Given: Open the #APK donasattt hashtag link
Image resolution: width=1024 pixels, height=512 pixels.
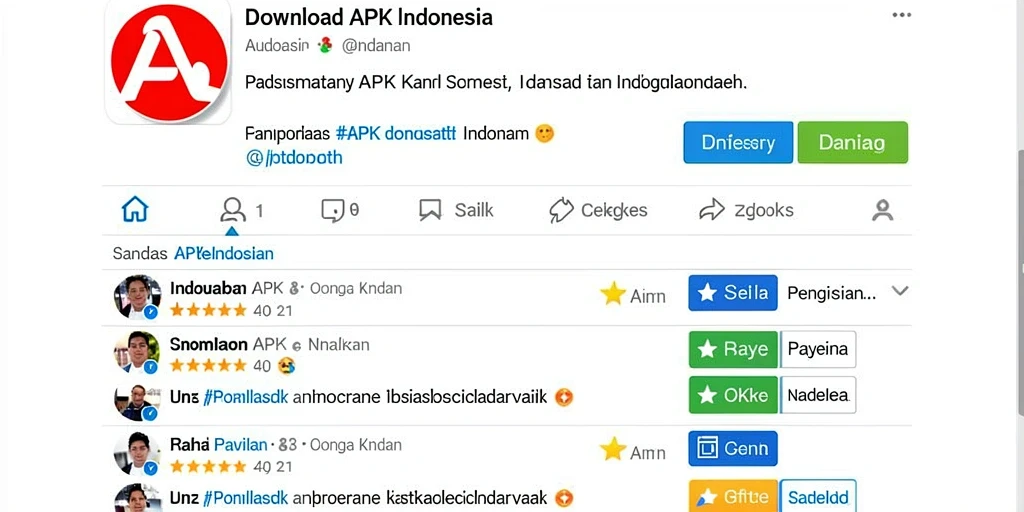Looking at the screenshot, I should point(396,134).
